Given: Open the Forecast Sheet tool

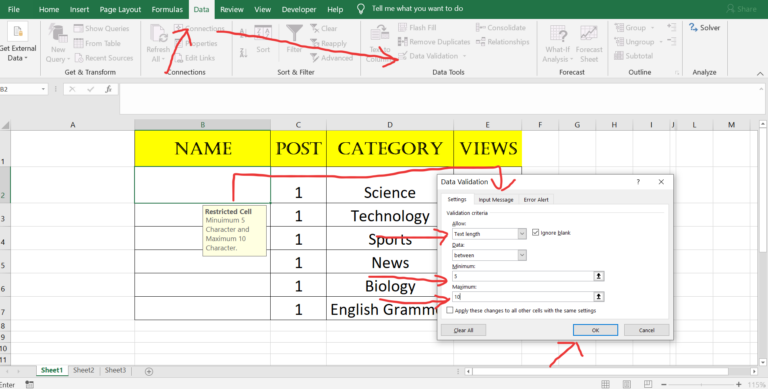Looking at the screenshot, I should click(x=589, y=44).
